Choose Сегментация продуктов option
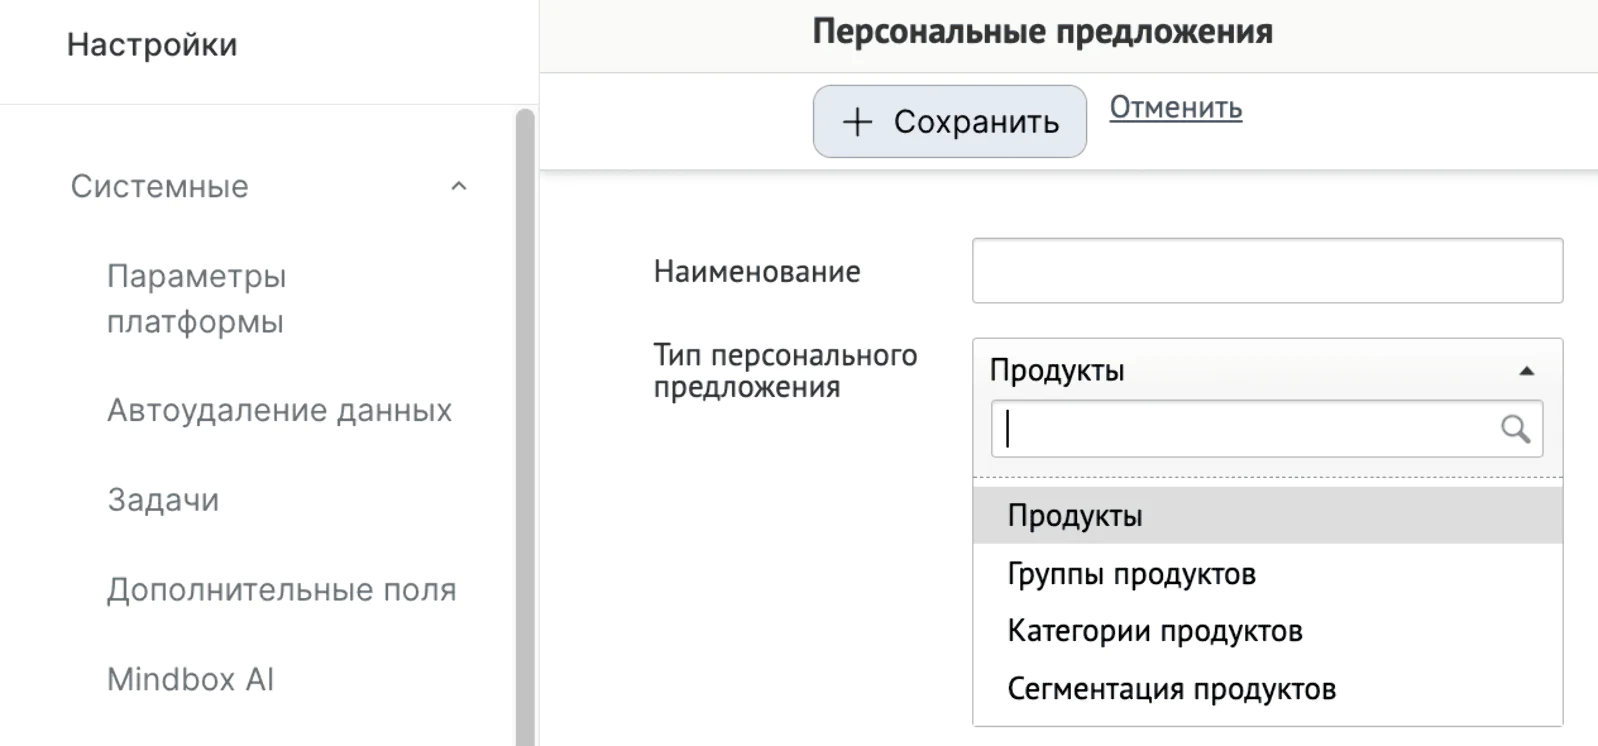This screenshot has width=1598, height=746. 1267,689
